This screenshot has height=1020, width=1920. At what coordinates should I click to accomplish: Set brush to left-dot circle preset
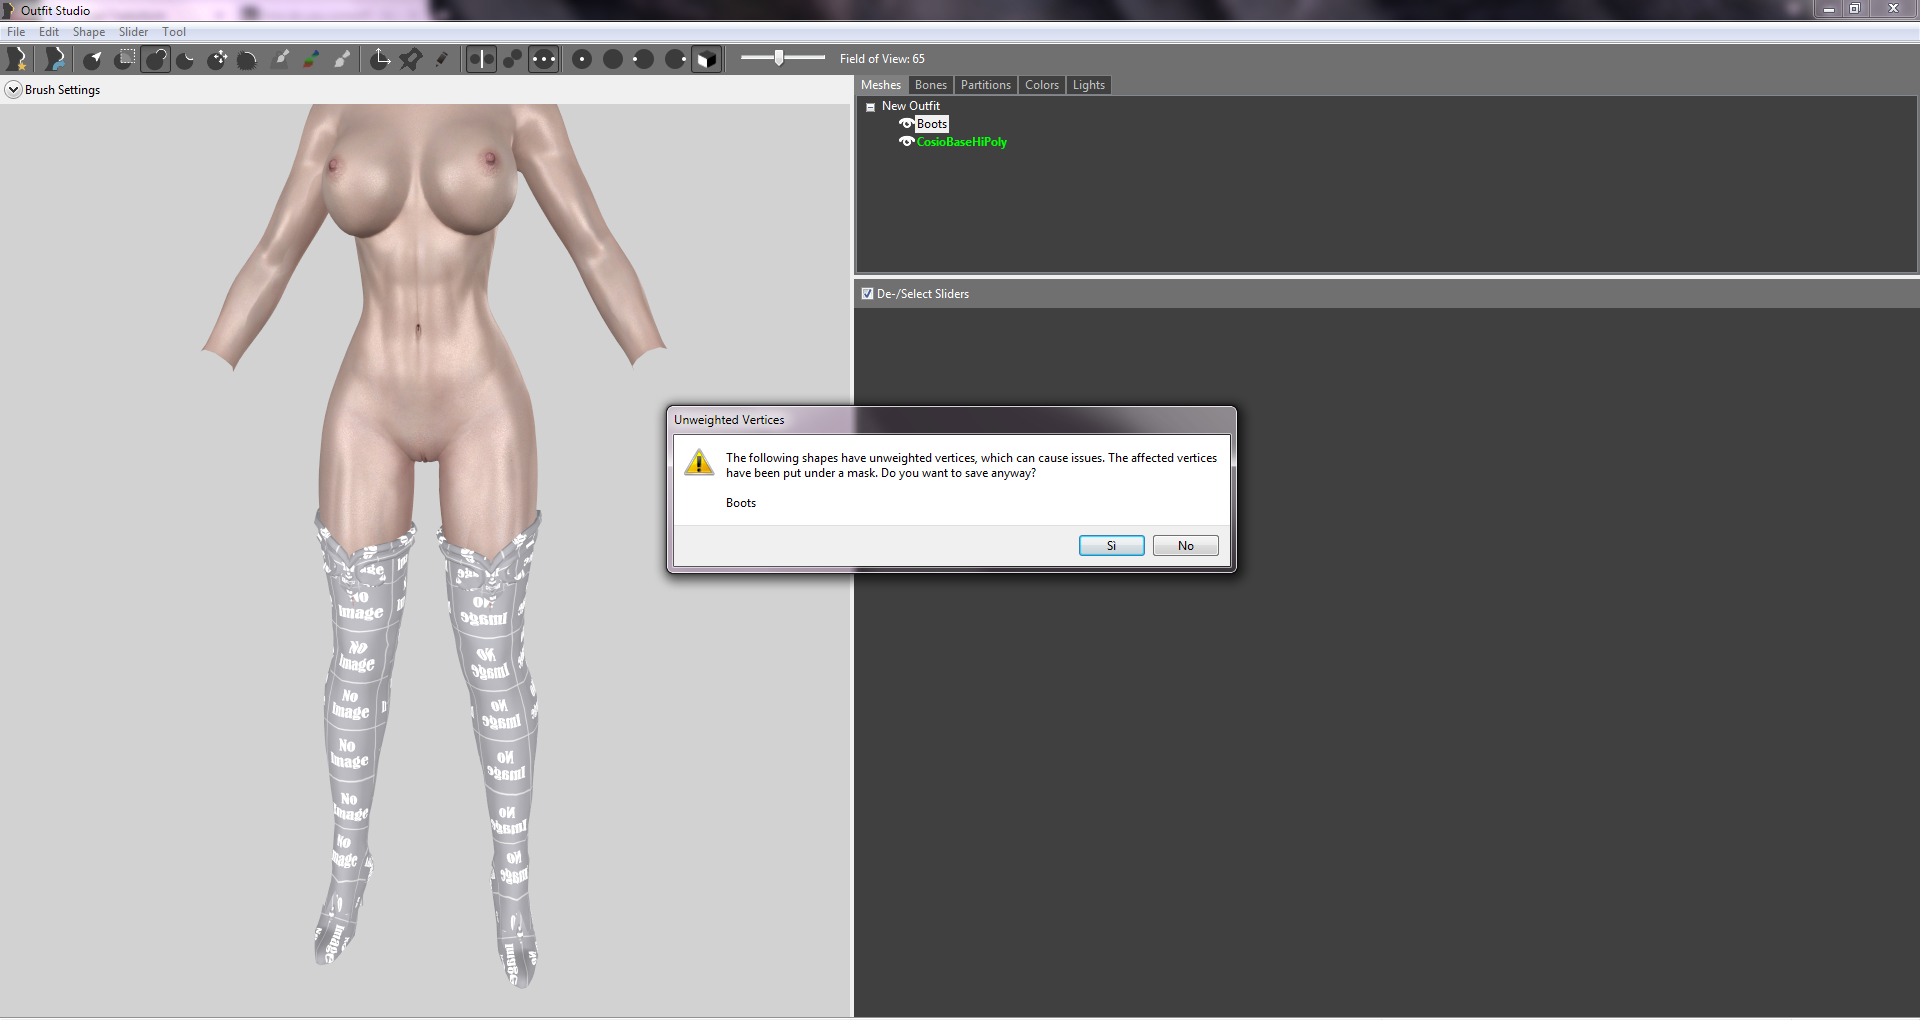(644, 59)
